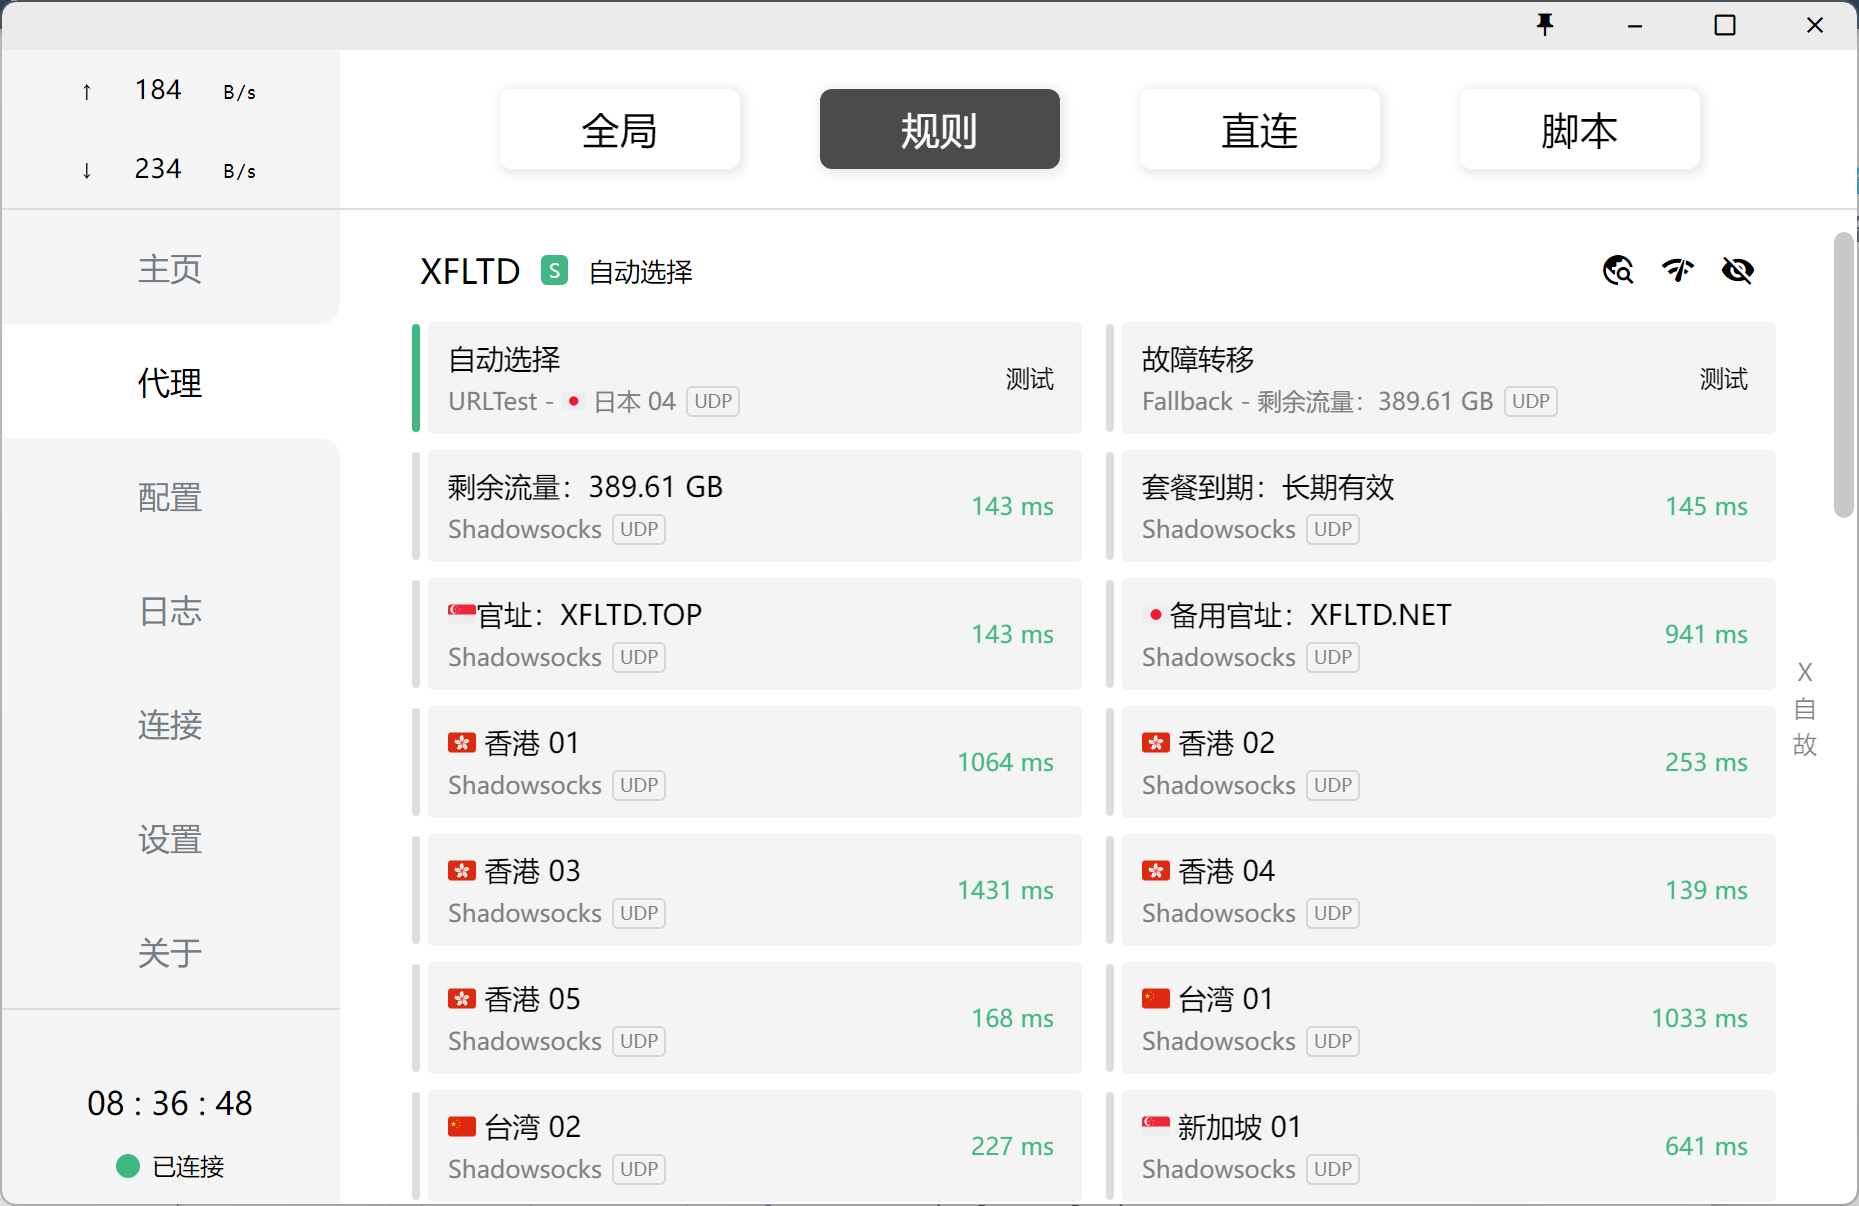The height and width of the screenshot is (1206, 1859).
Task: Click the Hong Kong flag on 香港 01
Action: point(462,743)
